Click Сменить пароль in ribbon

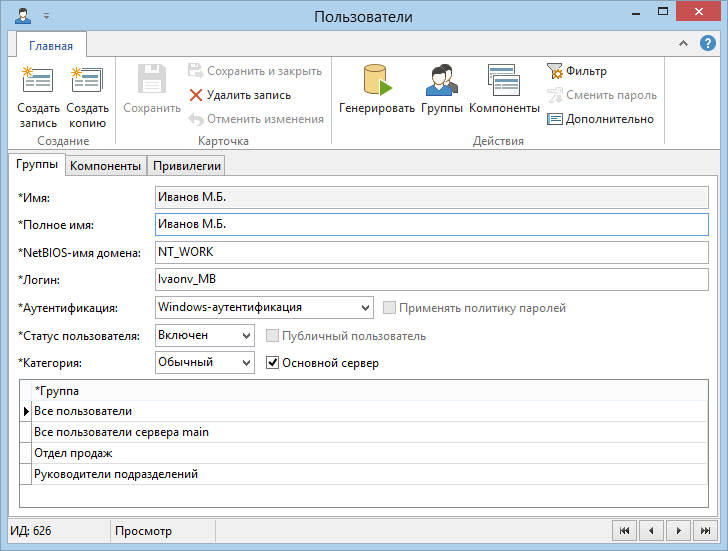click(602, 95)
